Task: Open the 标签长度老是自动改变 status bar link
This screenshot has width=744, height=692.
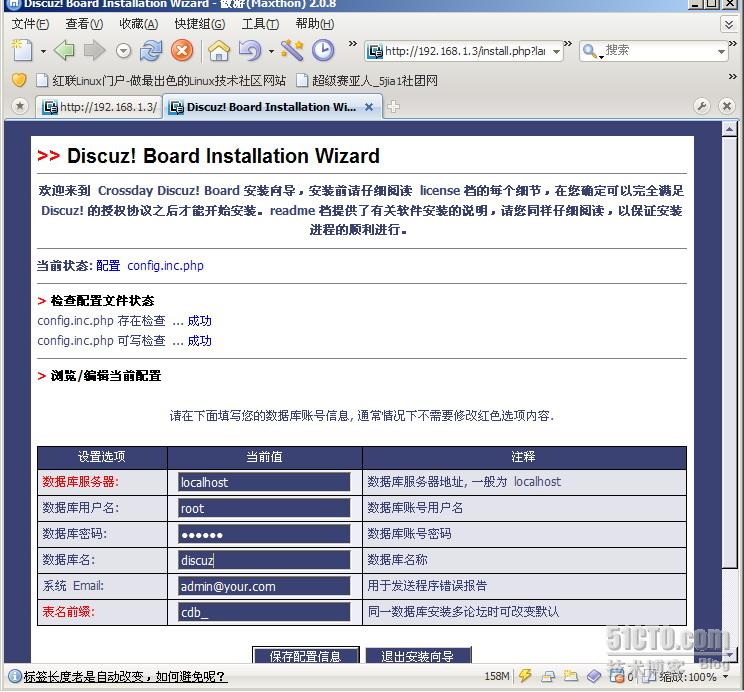Action: (125, 677)
